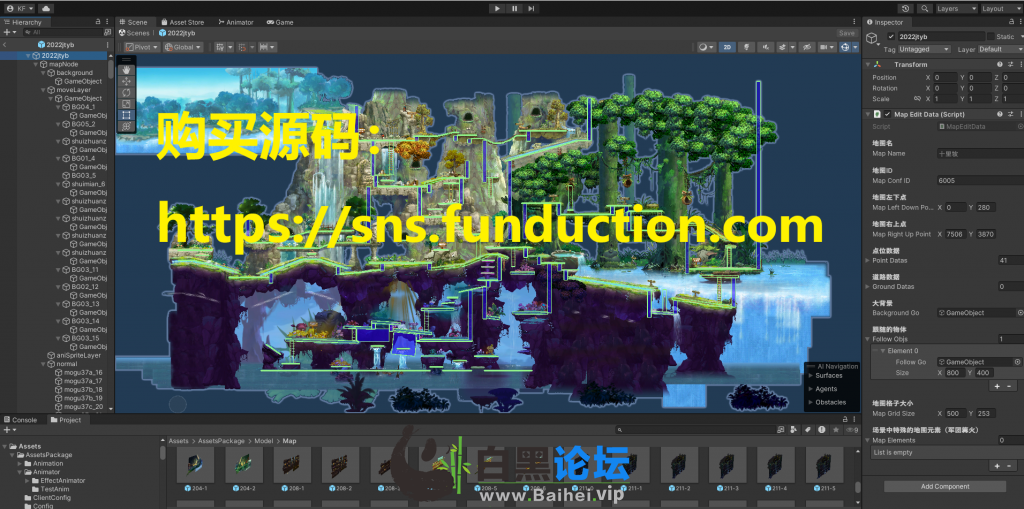
Task: Enable the Static checkbox
Action: coord(990,37)
